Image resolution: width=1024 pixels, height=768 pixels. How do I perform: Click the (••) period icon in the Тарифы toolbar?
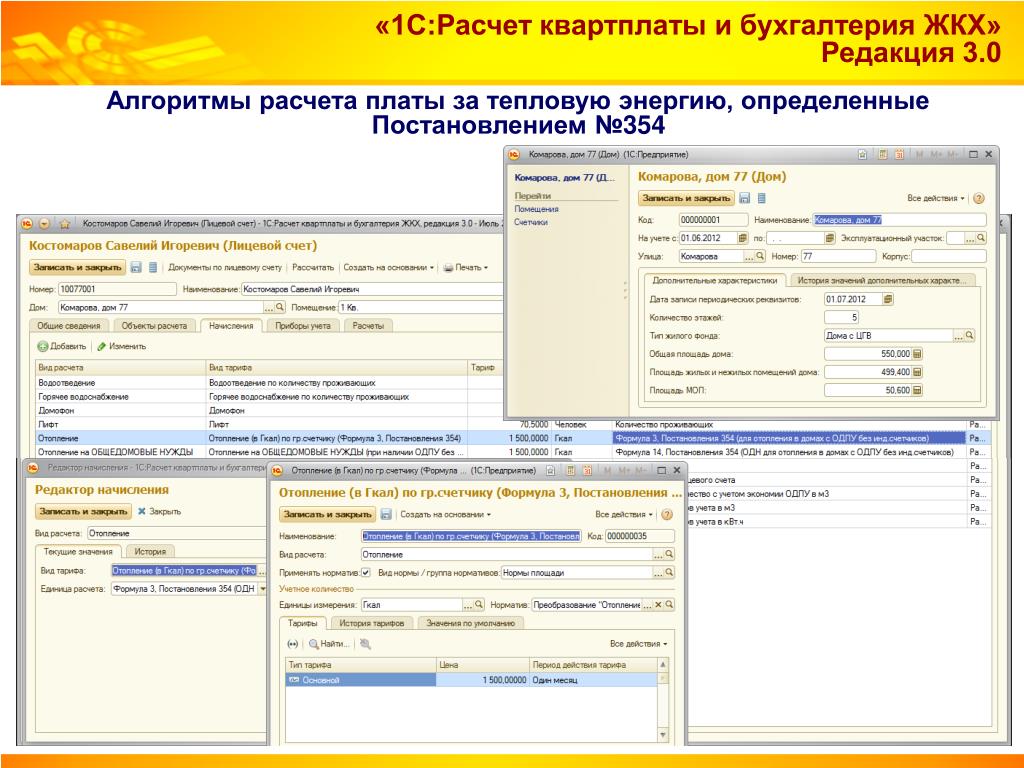pyautogui.click(x=293, y=644)
